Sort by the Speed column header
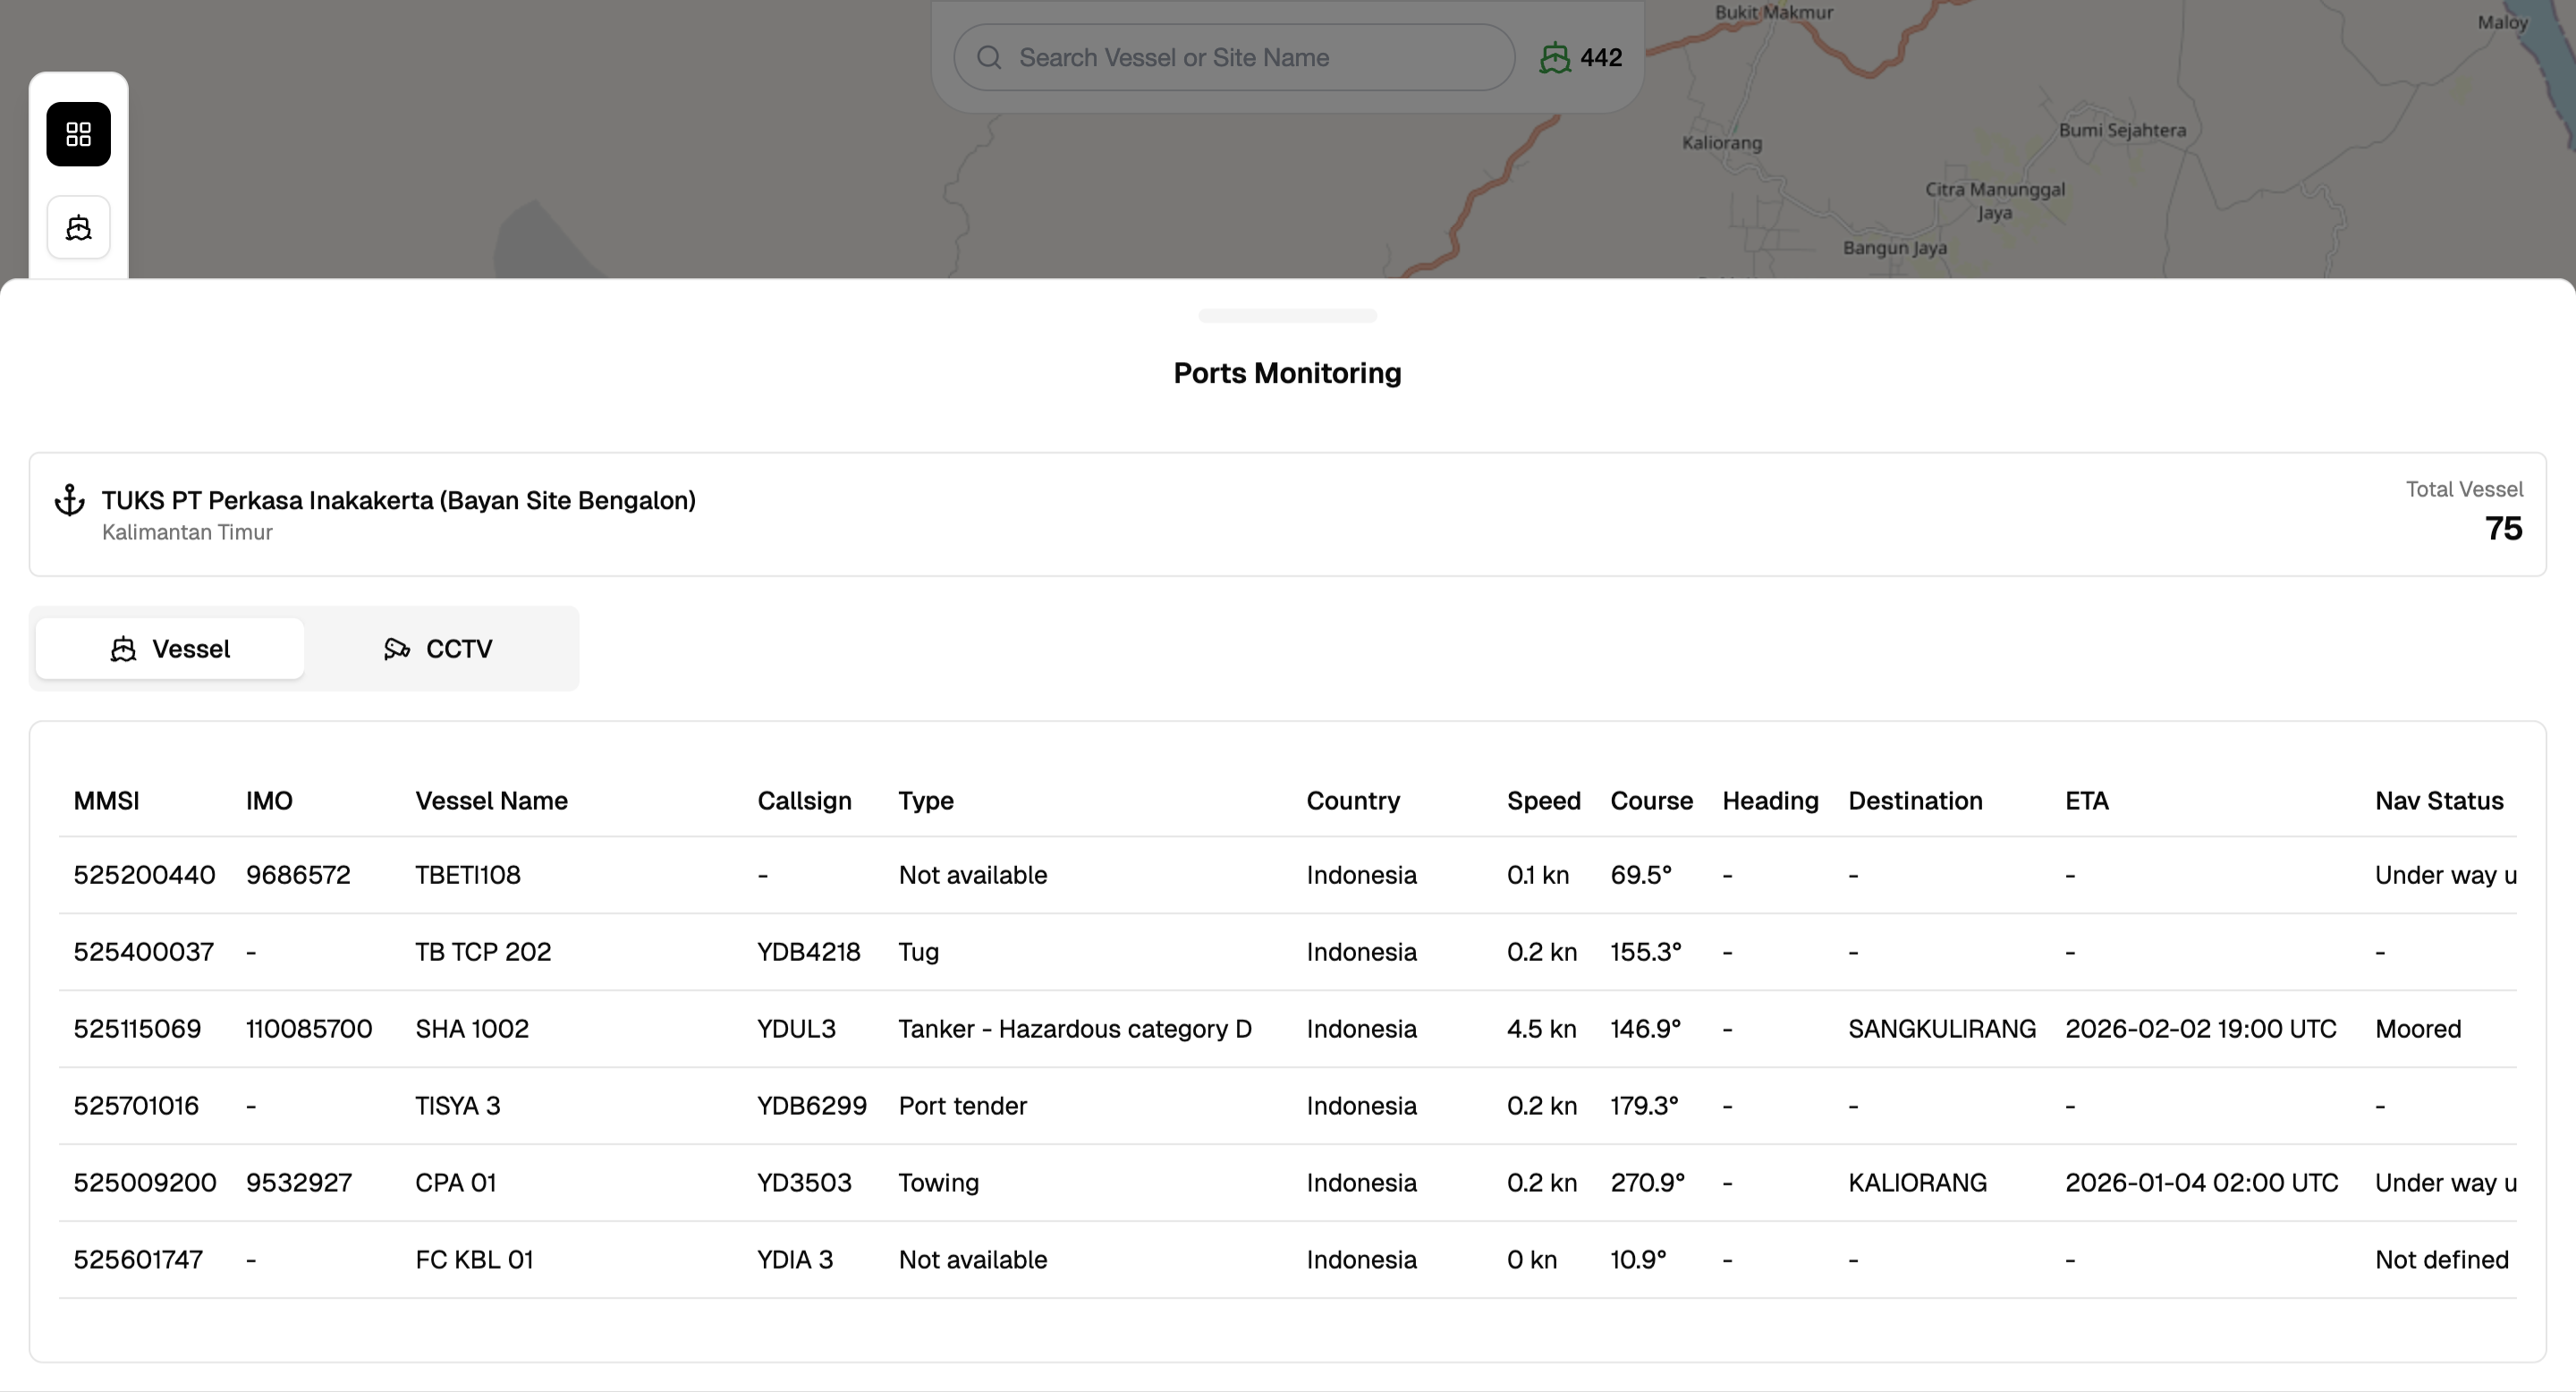 pyautogui.click(x=1543, y=801)
